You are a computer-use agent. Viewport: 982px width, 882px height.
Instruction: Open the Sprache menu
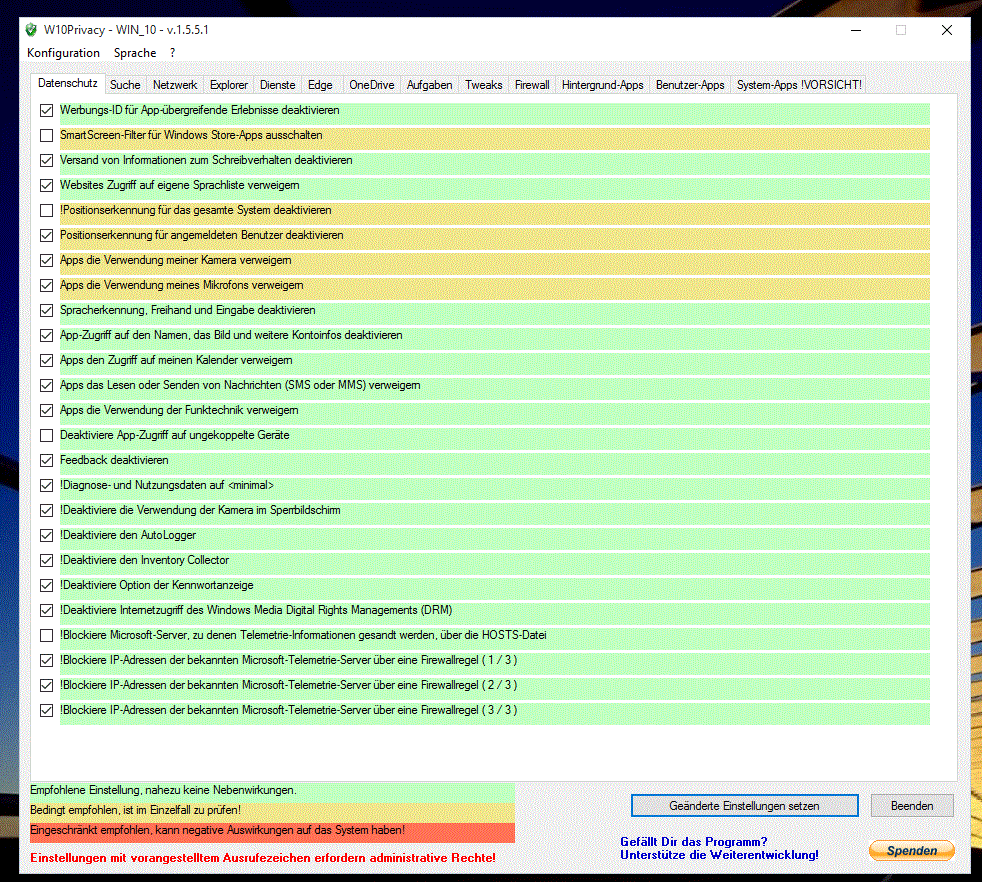pyautogui.click(x=135, y=53)
